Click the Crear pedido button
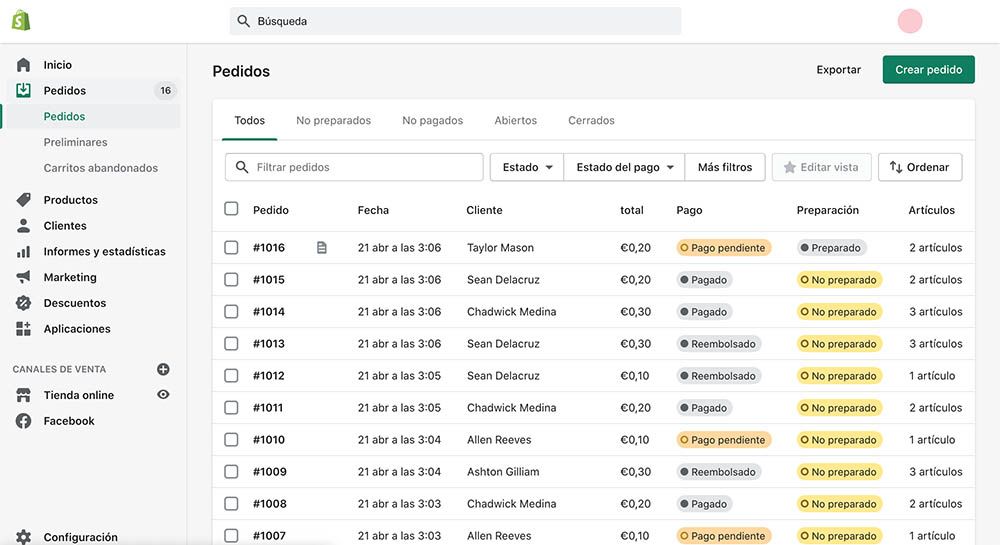 929,69
